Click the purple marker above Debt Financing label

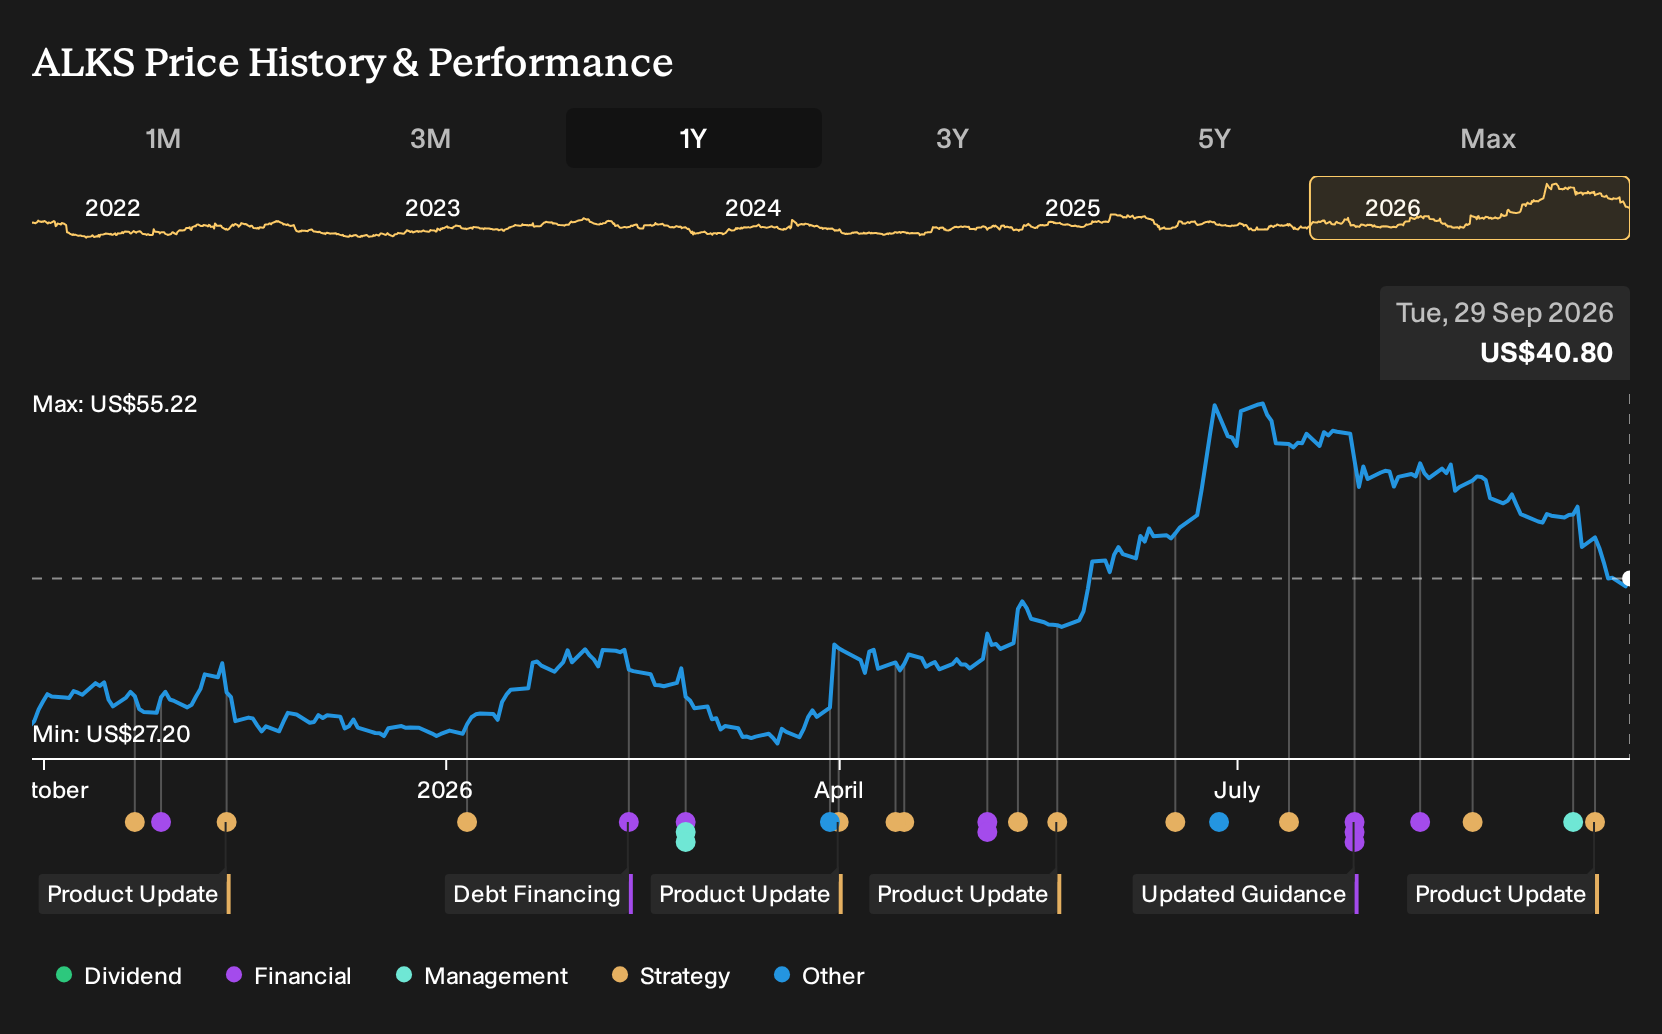[629, 822]
